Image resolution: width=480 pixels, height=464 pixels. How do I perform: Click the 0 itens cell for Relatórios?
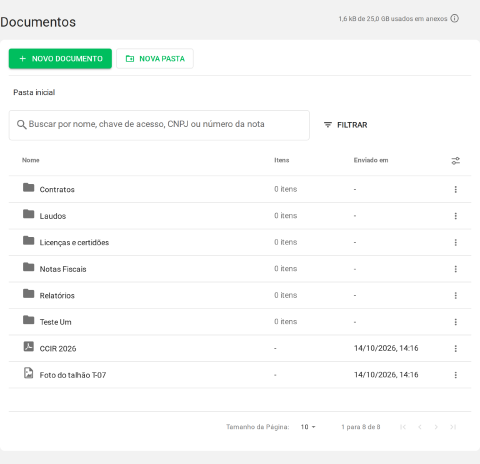click(286, 295)
